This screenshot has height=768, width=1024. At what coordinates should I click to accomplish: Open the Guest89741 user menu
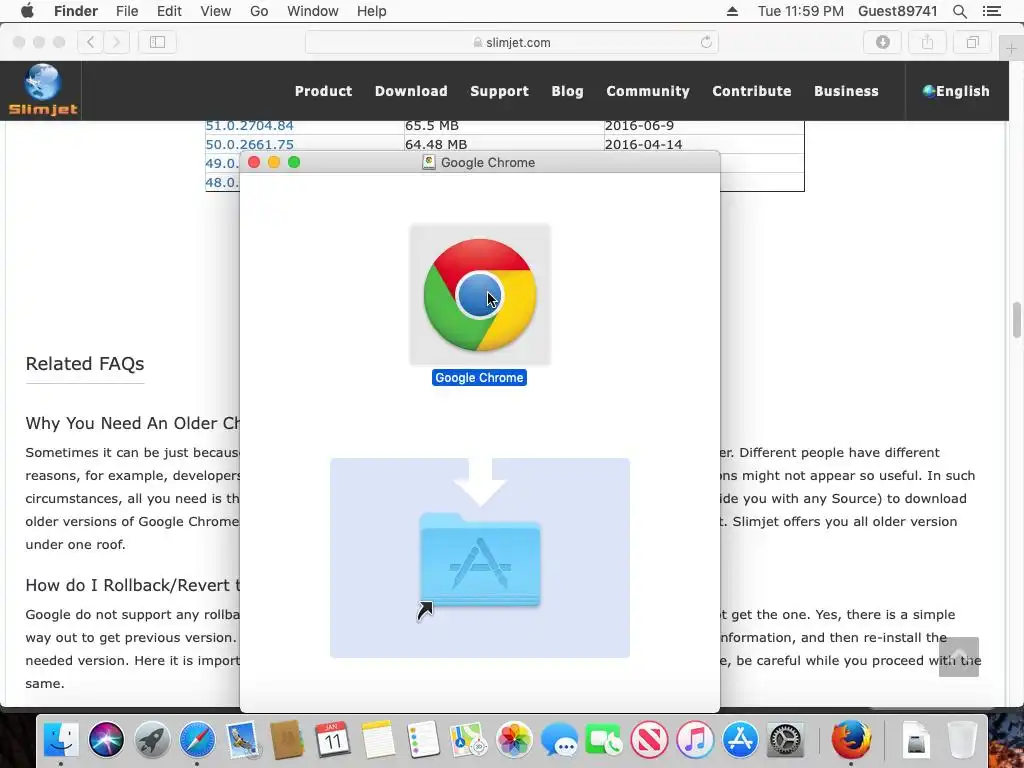pos(897,11)
